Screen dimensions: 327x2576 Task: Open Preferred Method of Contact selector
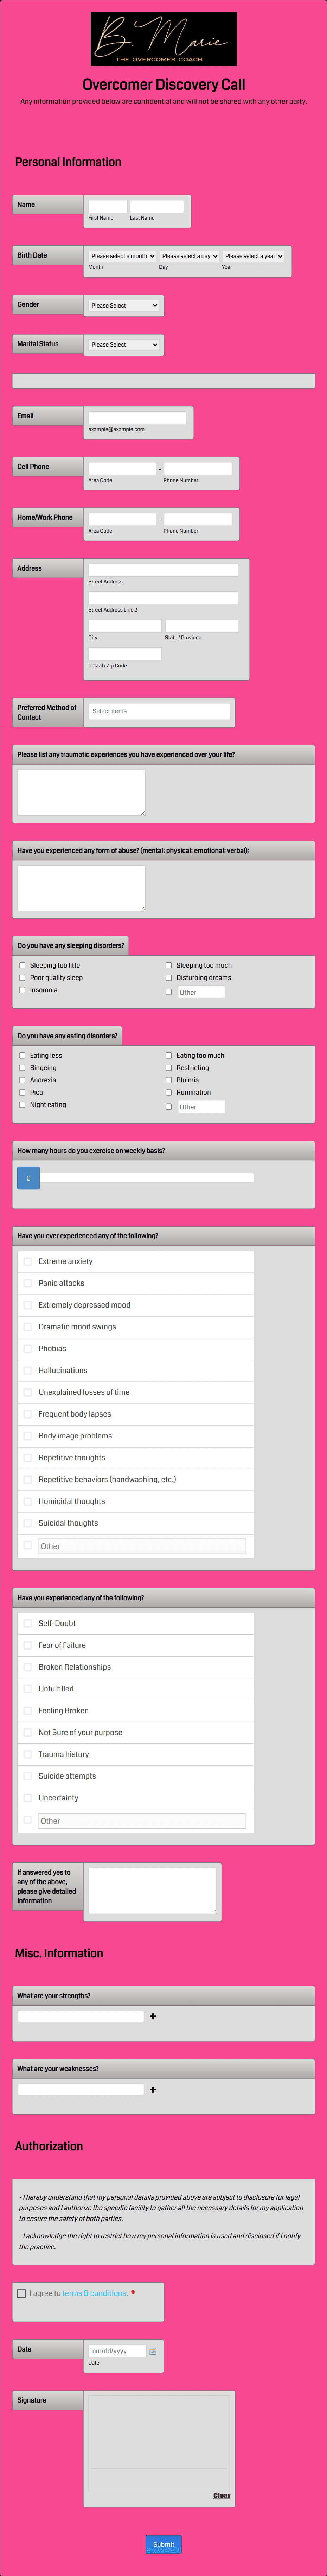[159, 711]
